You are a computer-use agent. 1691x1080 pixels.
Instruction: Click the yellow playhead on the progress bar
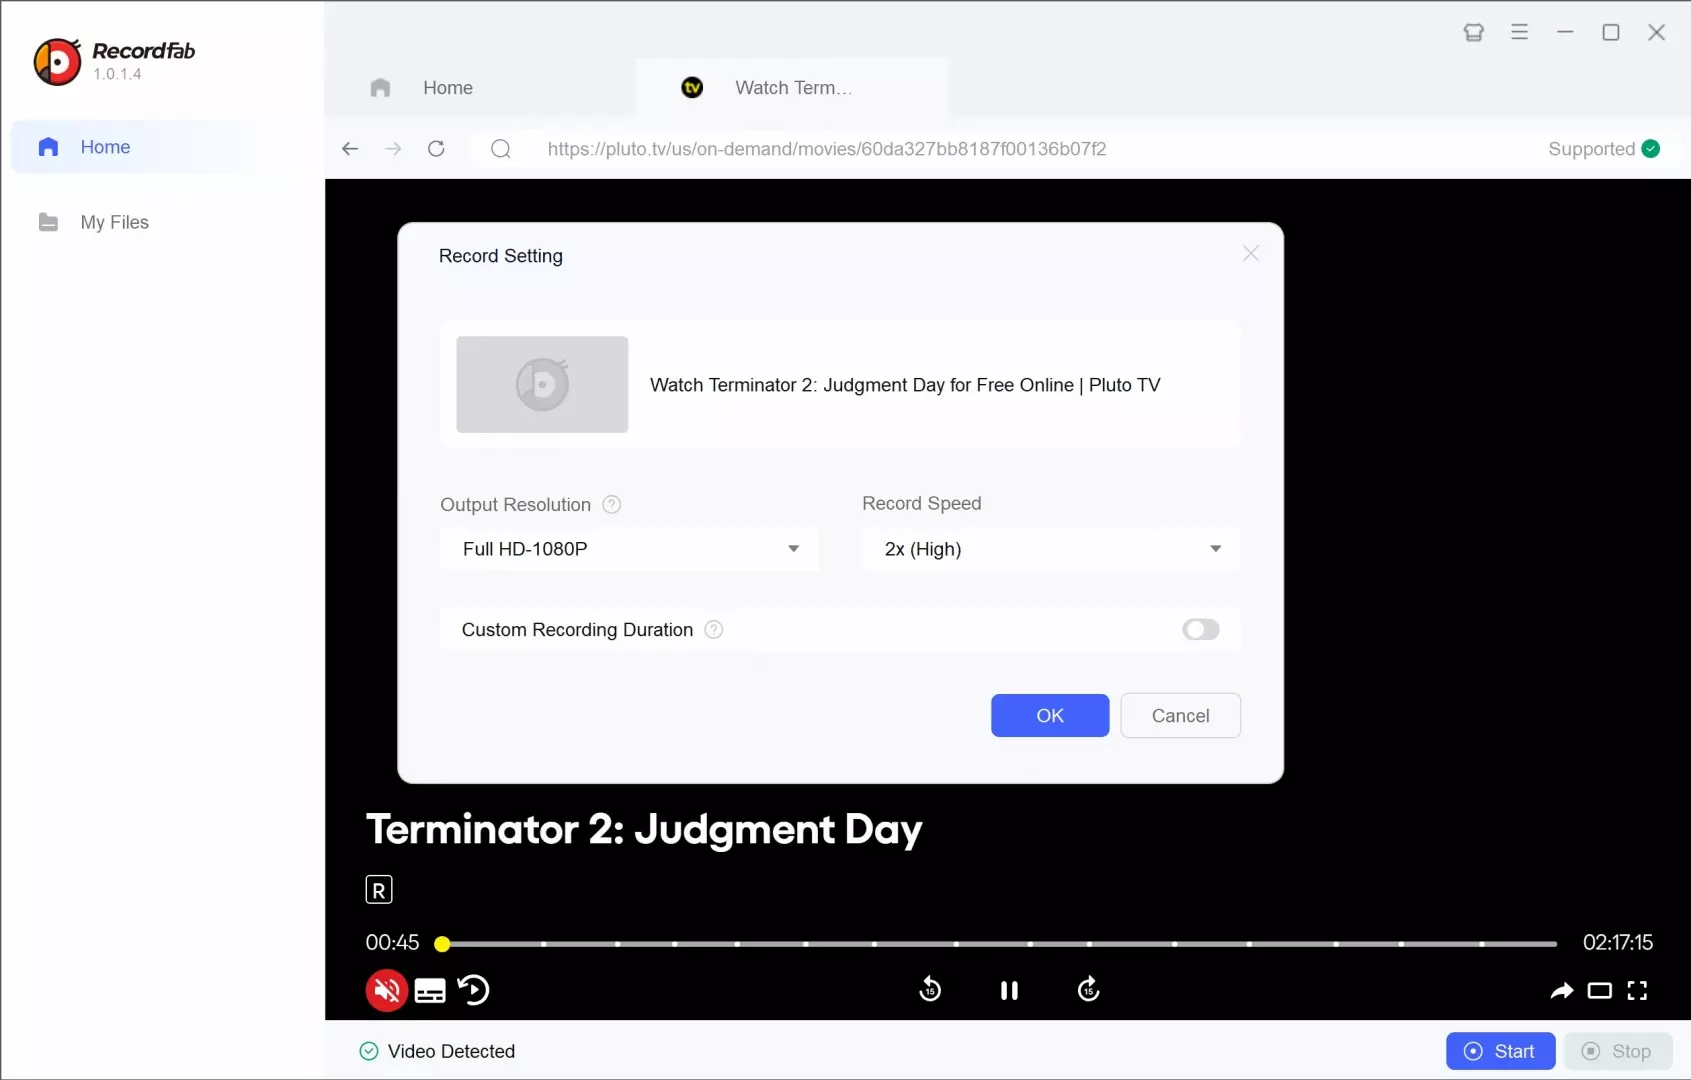[x=442, y=944]
